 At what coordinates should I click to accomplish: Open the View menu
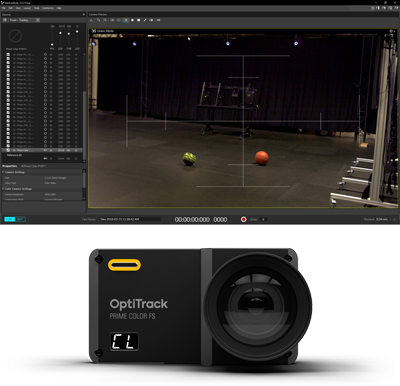point(18,8)
